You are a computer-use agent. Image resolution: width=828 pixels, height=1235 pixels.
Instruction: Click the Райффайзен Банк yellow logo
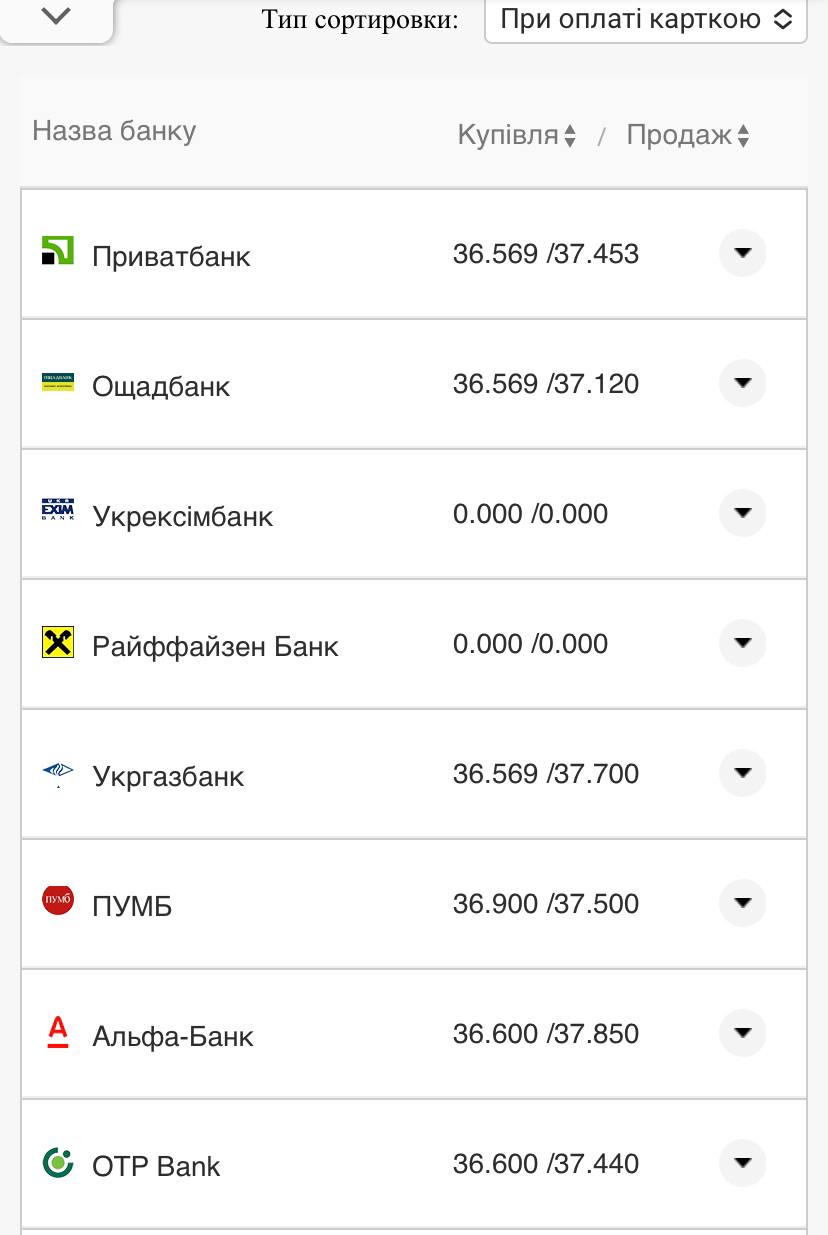pos(58,642)
